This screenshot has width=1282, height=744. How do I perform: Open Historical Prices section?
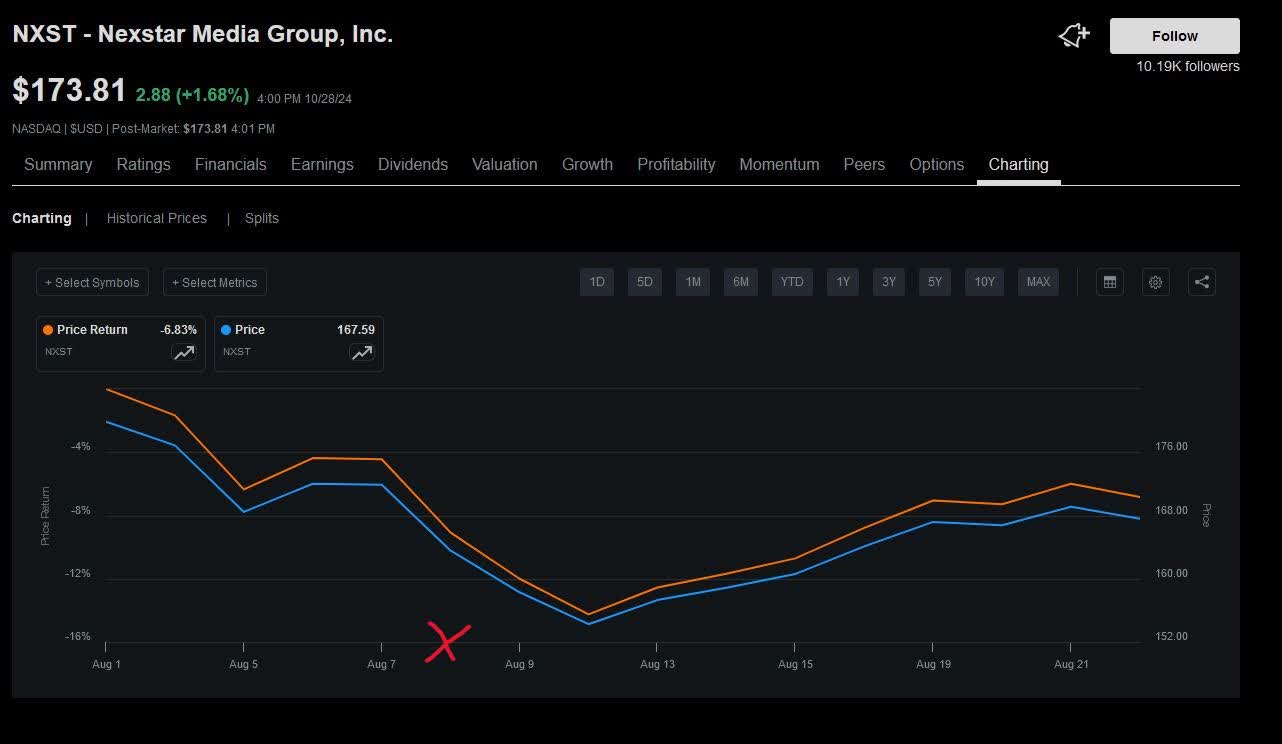(x=157, y=218)
